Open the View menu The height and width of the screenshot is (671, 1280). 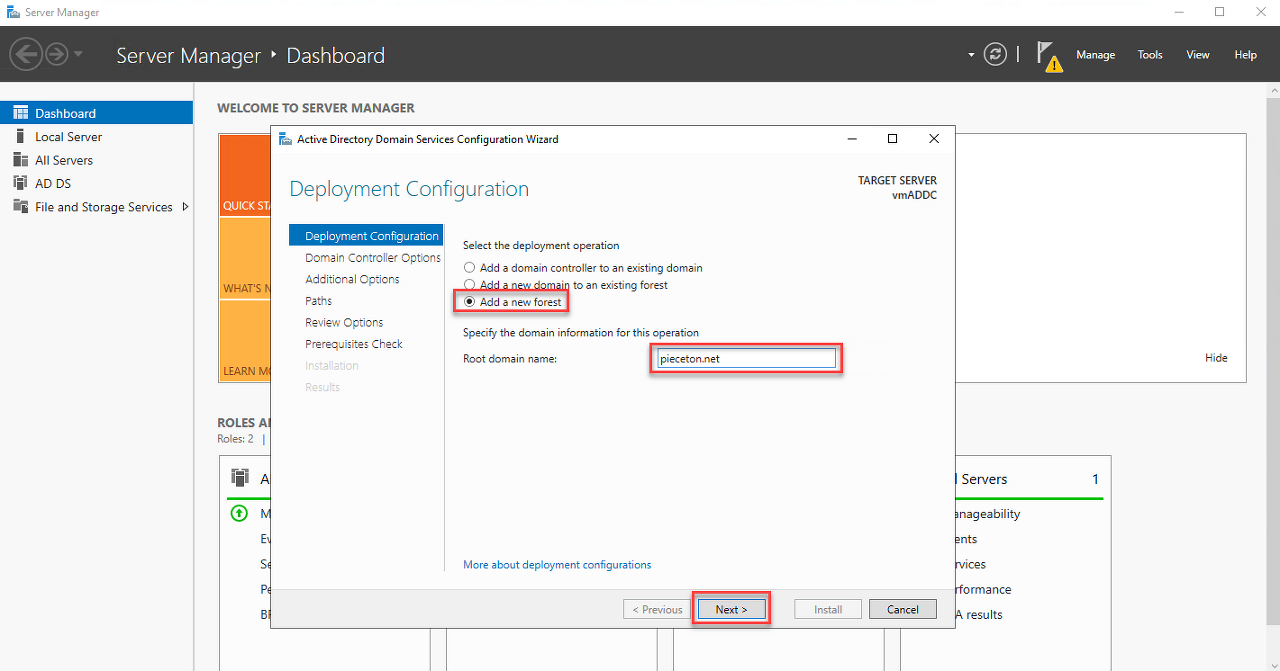1198,55
